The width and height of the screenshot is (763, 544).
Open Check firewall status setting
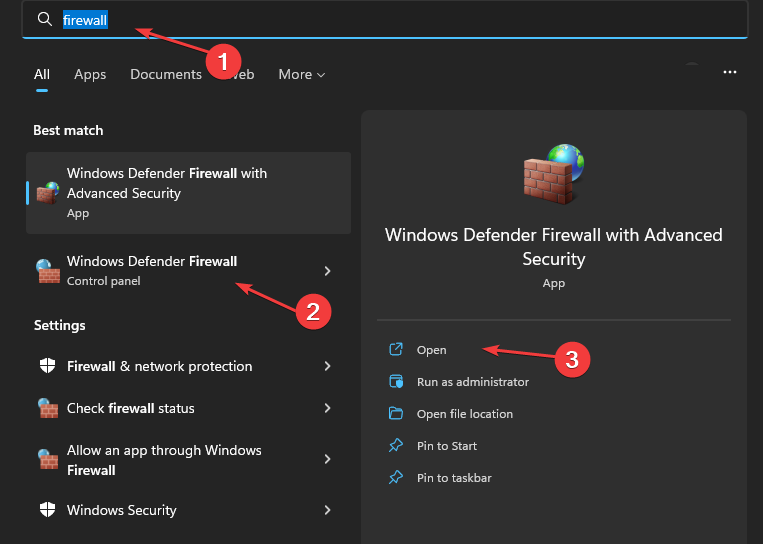[130, 408]
